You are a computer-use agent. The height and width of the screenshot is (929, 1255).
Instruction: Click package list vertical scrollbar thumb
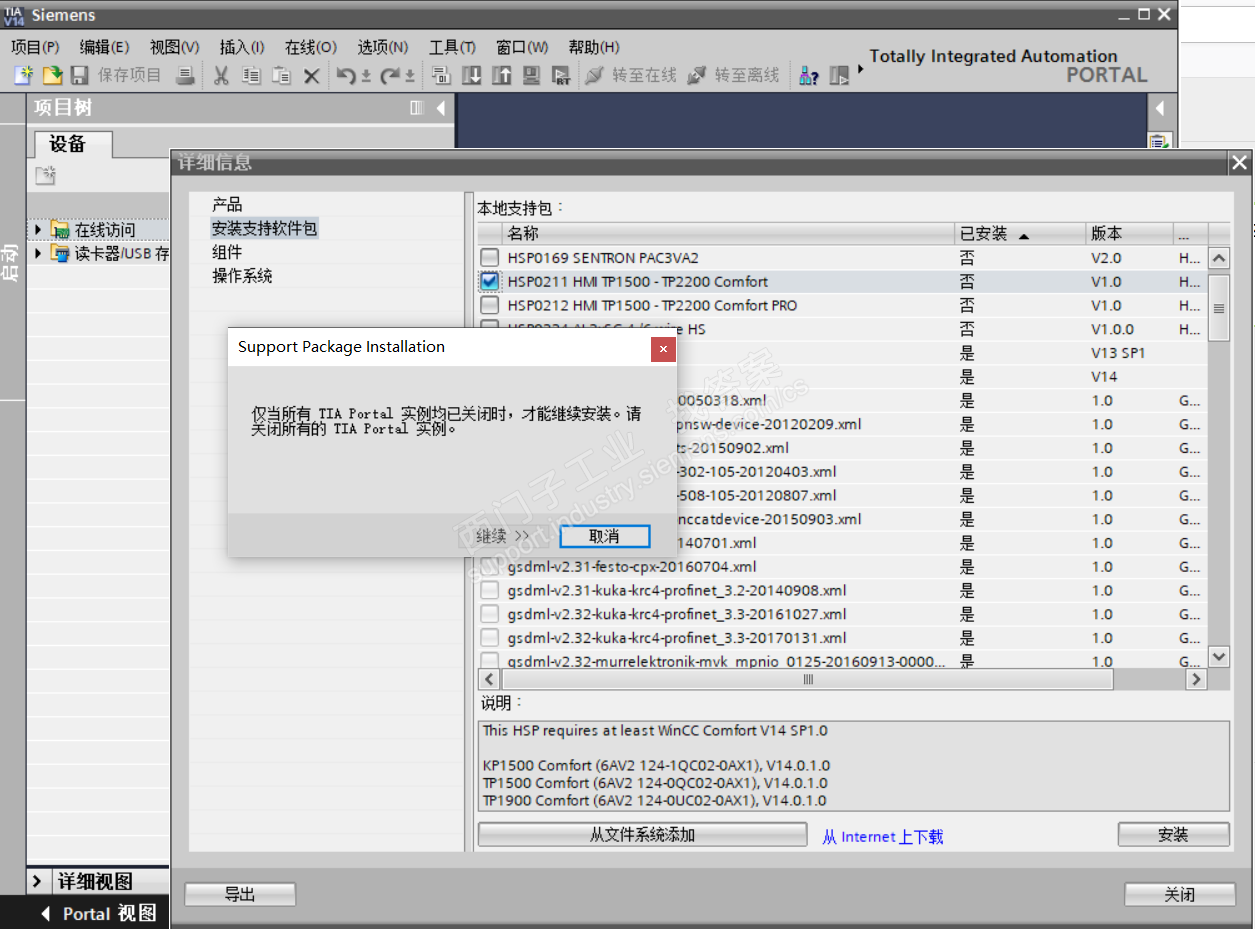click(1219, 308)
